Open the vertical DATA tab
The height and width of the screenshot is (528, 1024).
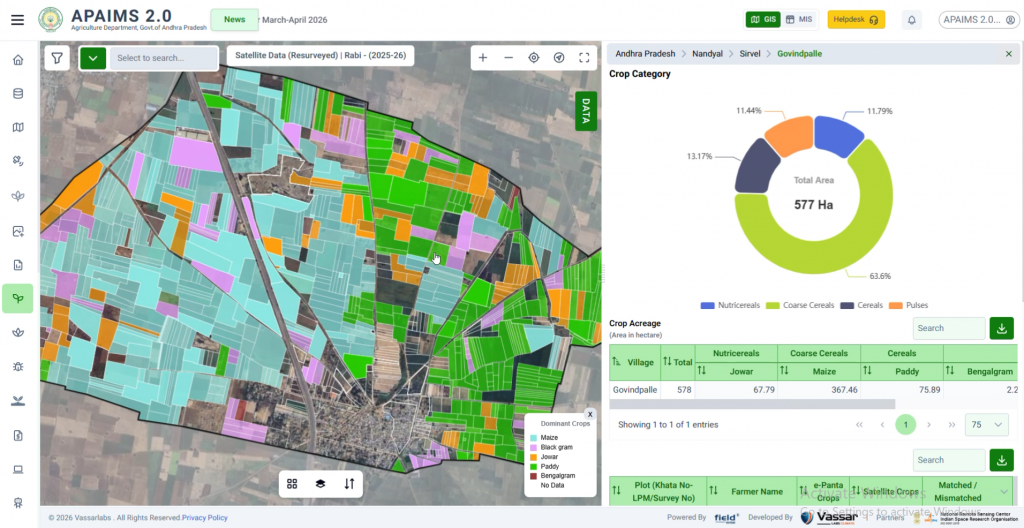(586, 111)
